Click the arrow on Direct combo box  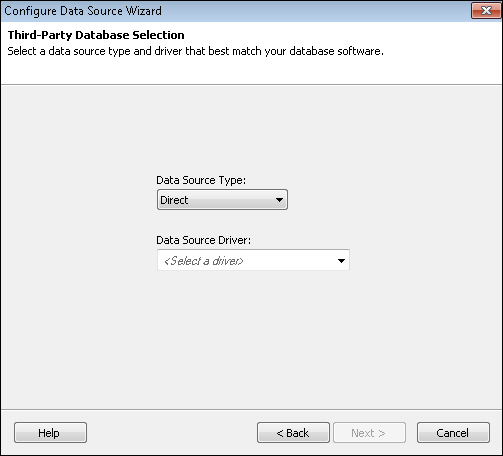pyautogui.click(x=279, y=200)
